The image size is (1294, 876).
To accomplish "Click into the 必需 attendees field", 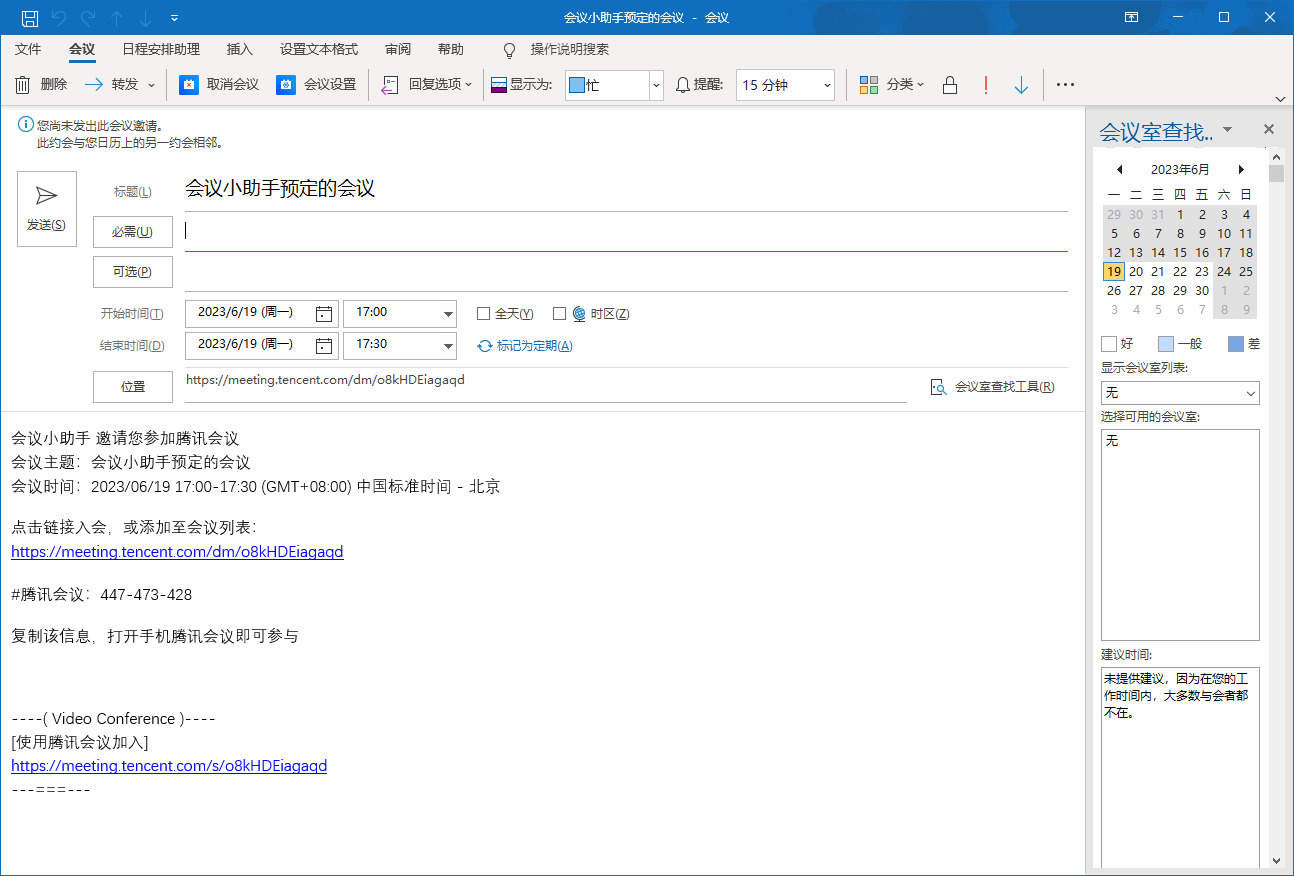I will tap(626, 232).
